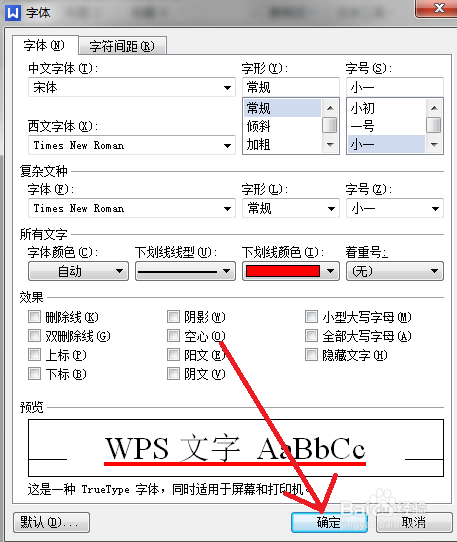Open 复杂文种 字号(Z) dropdown
Screen dimensions: 457x542
coord(395,208)
